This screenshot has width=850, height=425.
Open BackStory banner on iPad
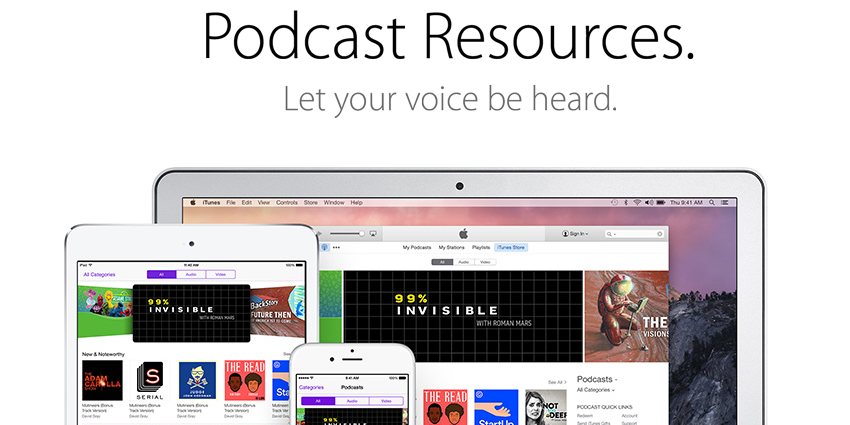278,312
